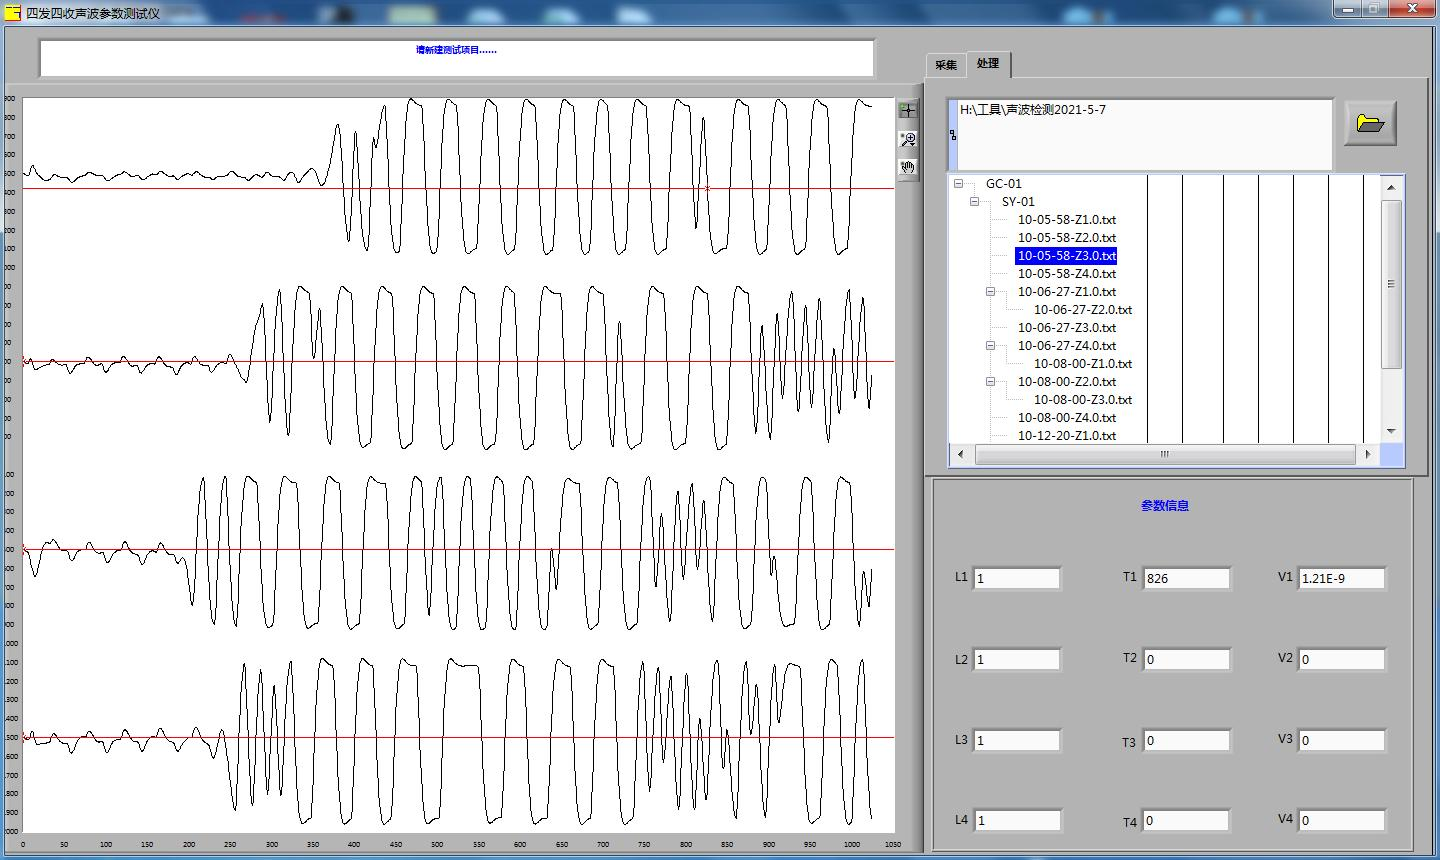
Task: Click the L3 input field
Action: coord(1016,740)
